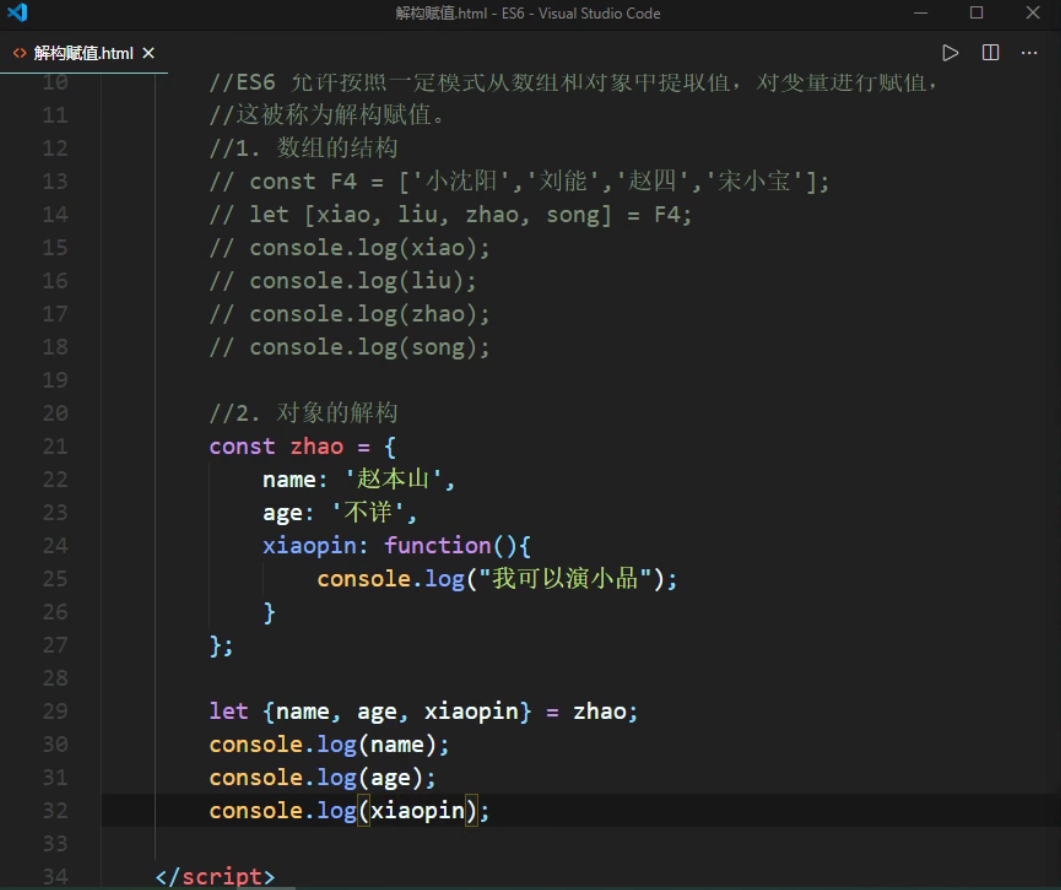Click the 'let' keyword on line 29
Image resolution: width=1061 pixels, height=890 pixels.
pyautogui.click(x=229, y=711)
